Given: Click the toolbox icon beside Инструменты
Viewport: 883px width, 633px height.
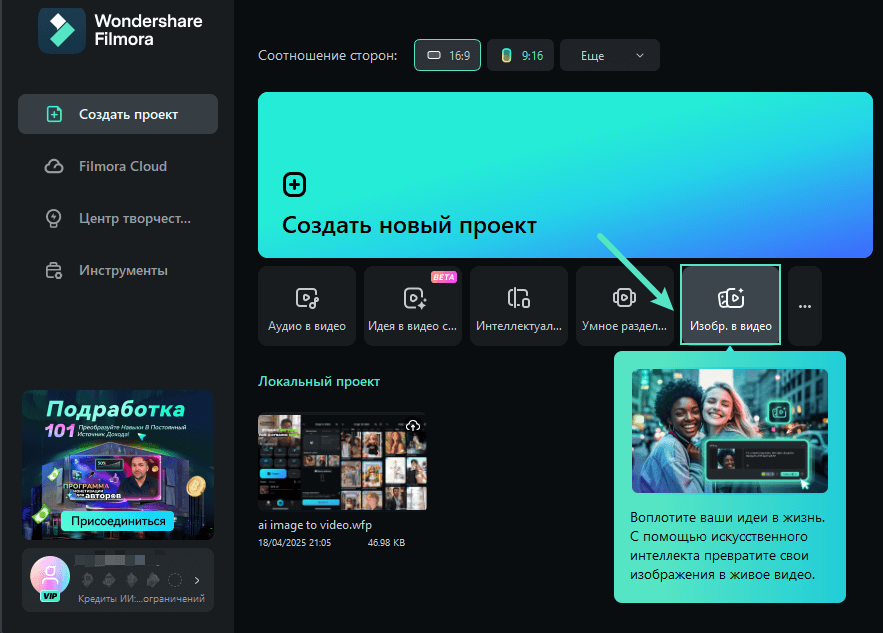Looking at the screenshot, I should [54, 271].
